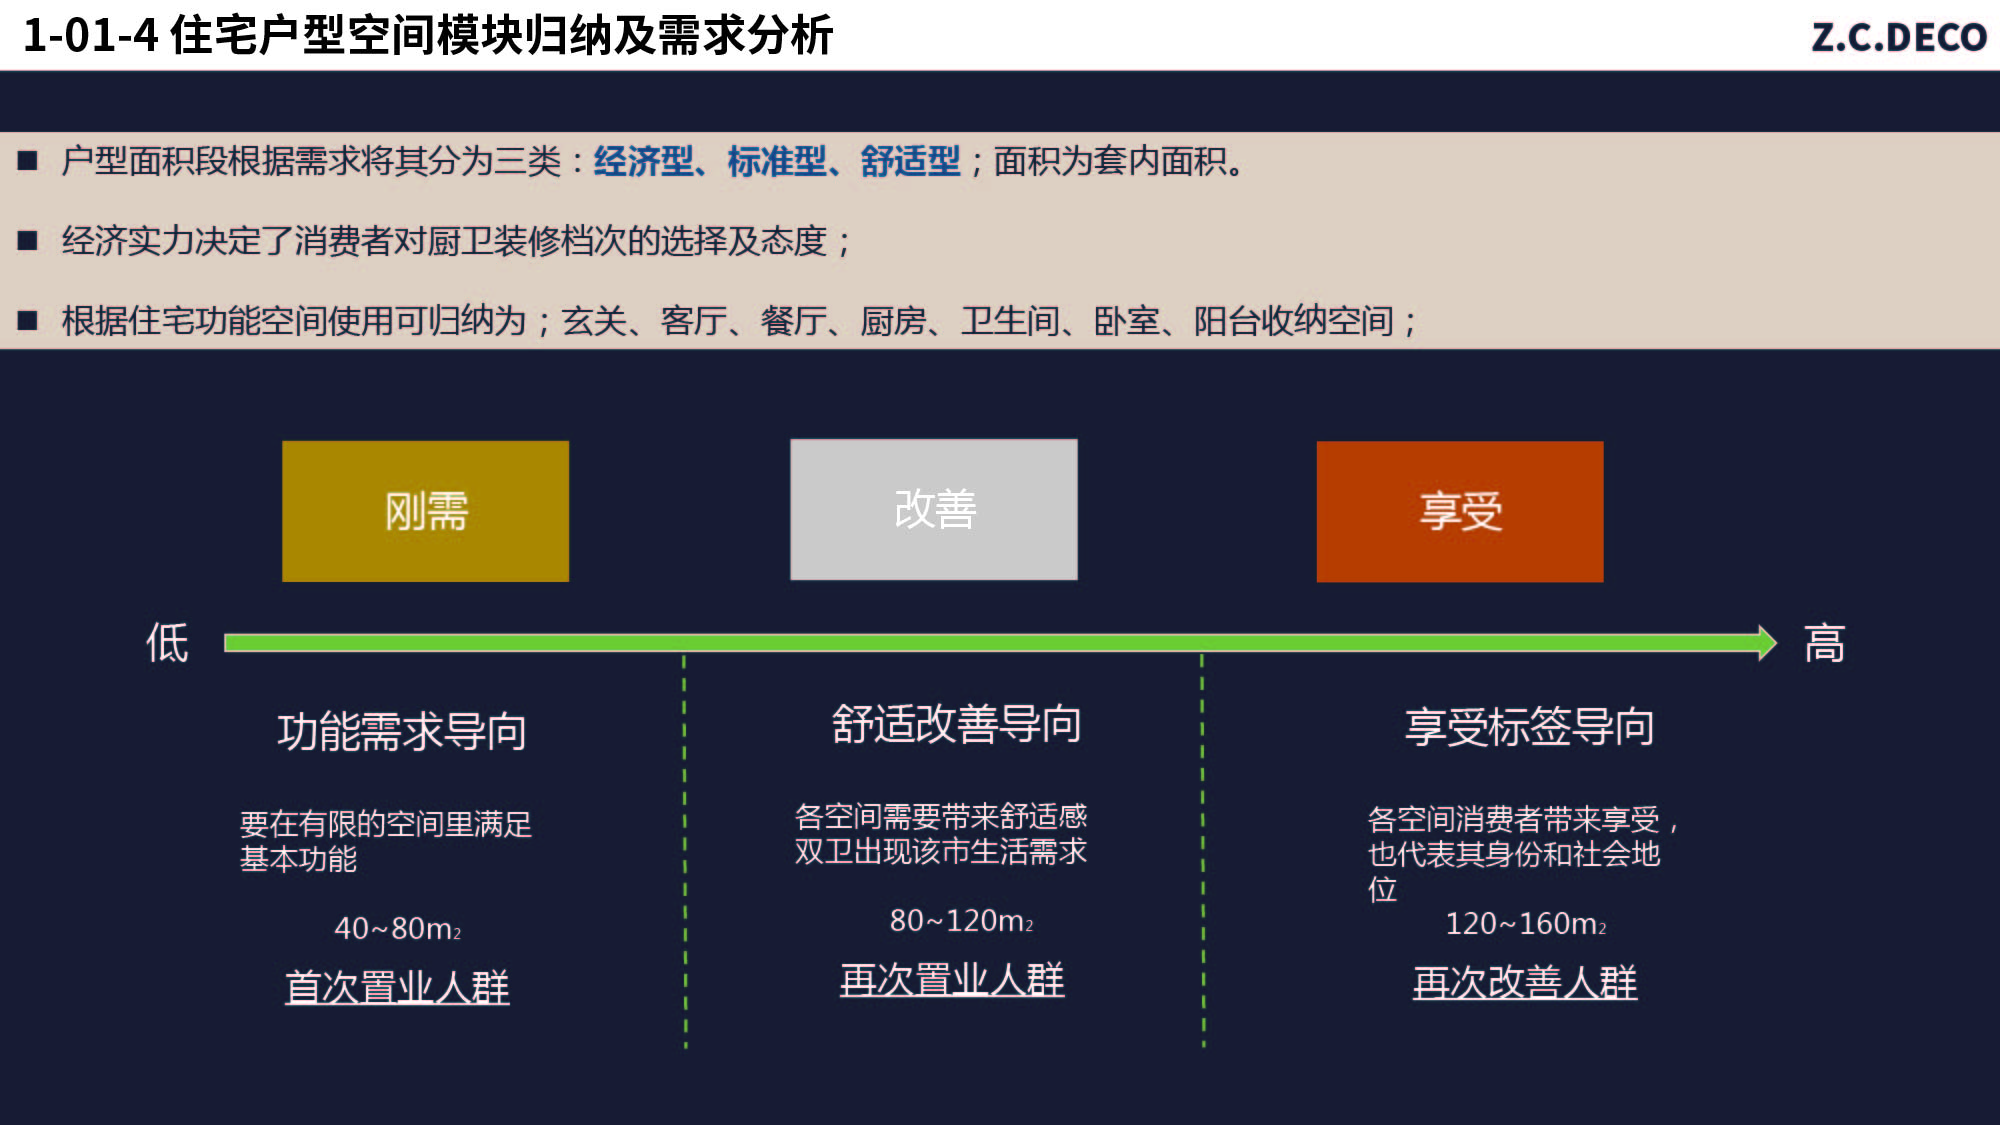Click the 再次置业人群 underlined text
The height and width of the screenshot is (1125, 2000).
[951, 979]
